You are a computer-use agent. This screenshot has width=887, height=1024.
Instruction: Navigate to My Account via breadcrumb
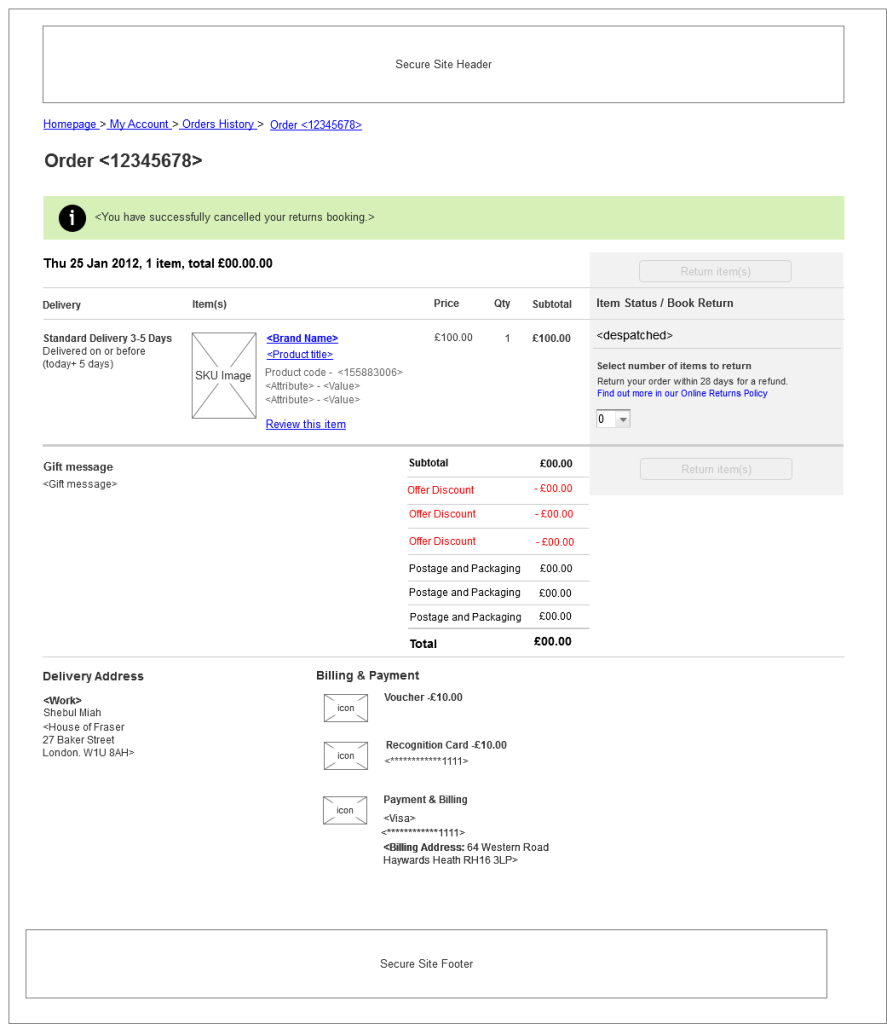(139, 124)
